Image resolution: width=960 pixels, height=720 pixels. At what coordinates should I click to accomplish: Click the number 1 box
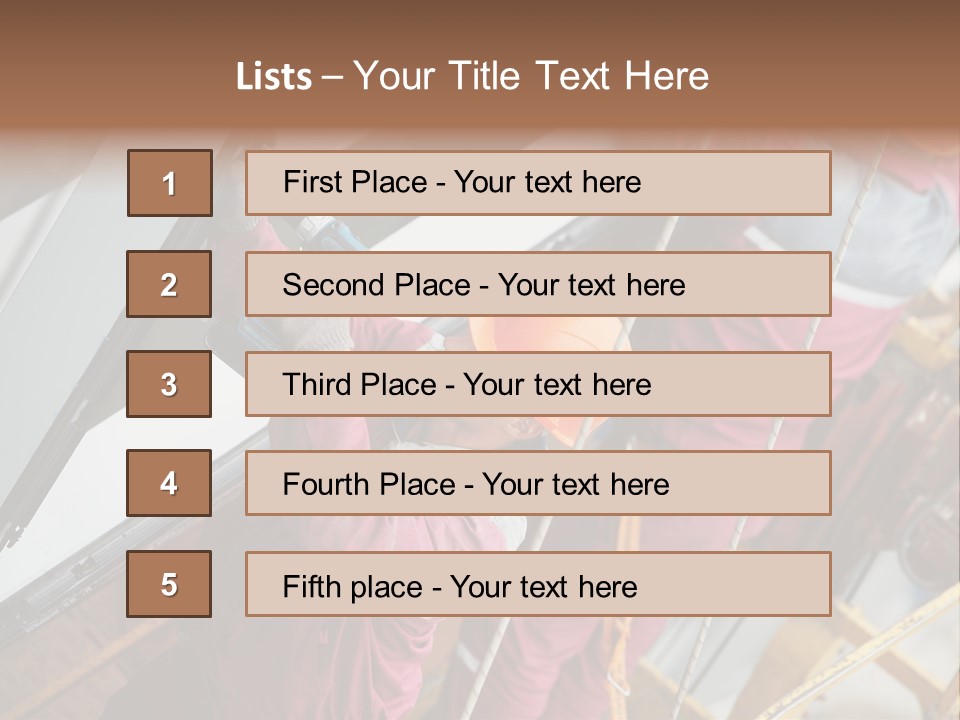tap(170, 183)
